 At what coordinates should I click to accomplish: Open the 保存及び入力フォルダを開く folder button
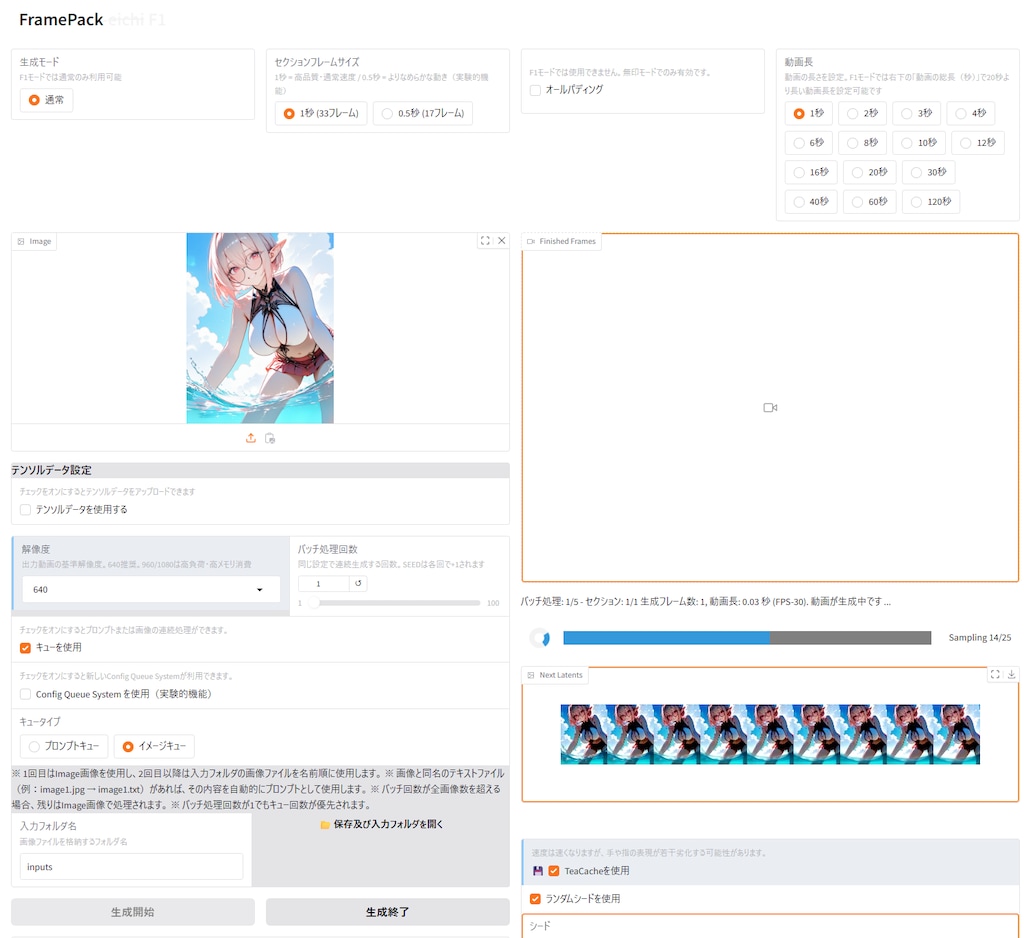click(x=381, y=825)
